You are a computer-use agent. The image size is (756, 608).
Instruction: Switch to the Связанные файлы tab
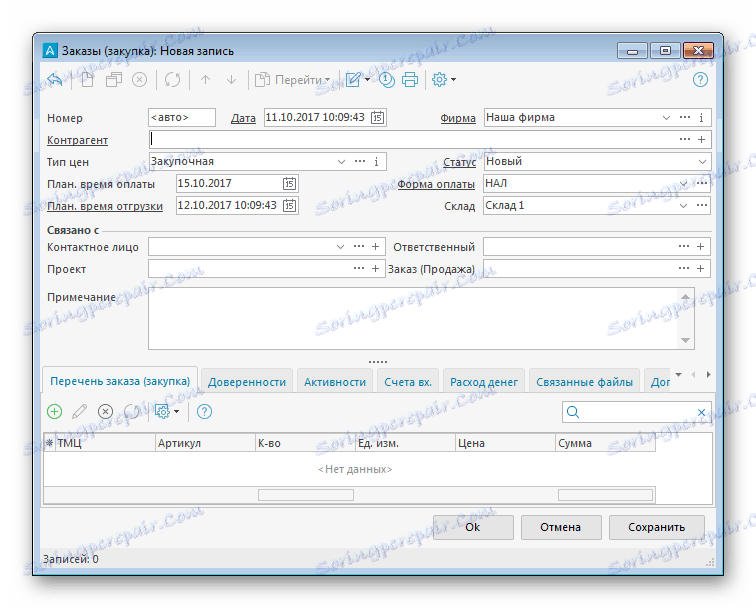coord(584,382)
